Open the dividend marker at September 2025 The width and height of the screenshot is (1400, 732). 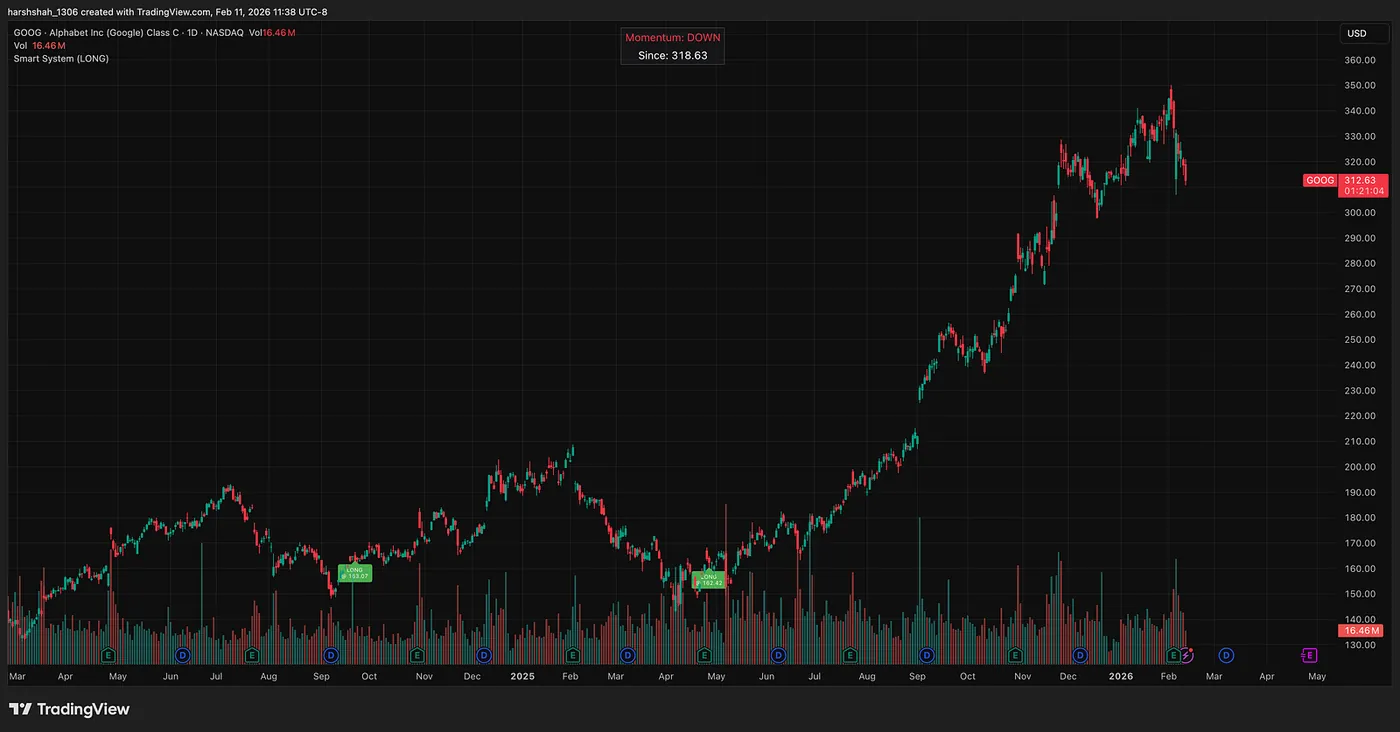coord(927,655)
